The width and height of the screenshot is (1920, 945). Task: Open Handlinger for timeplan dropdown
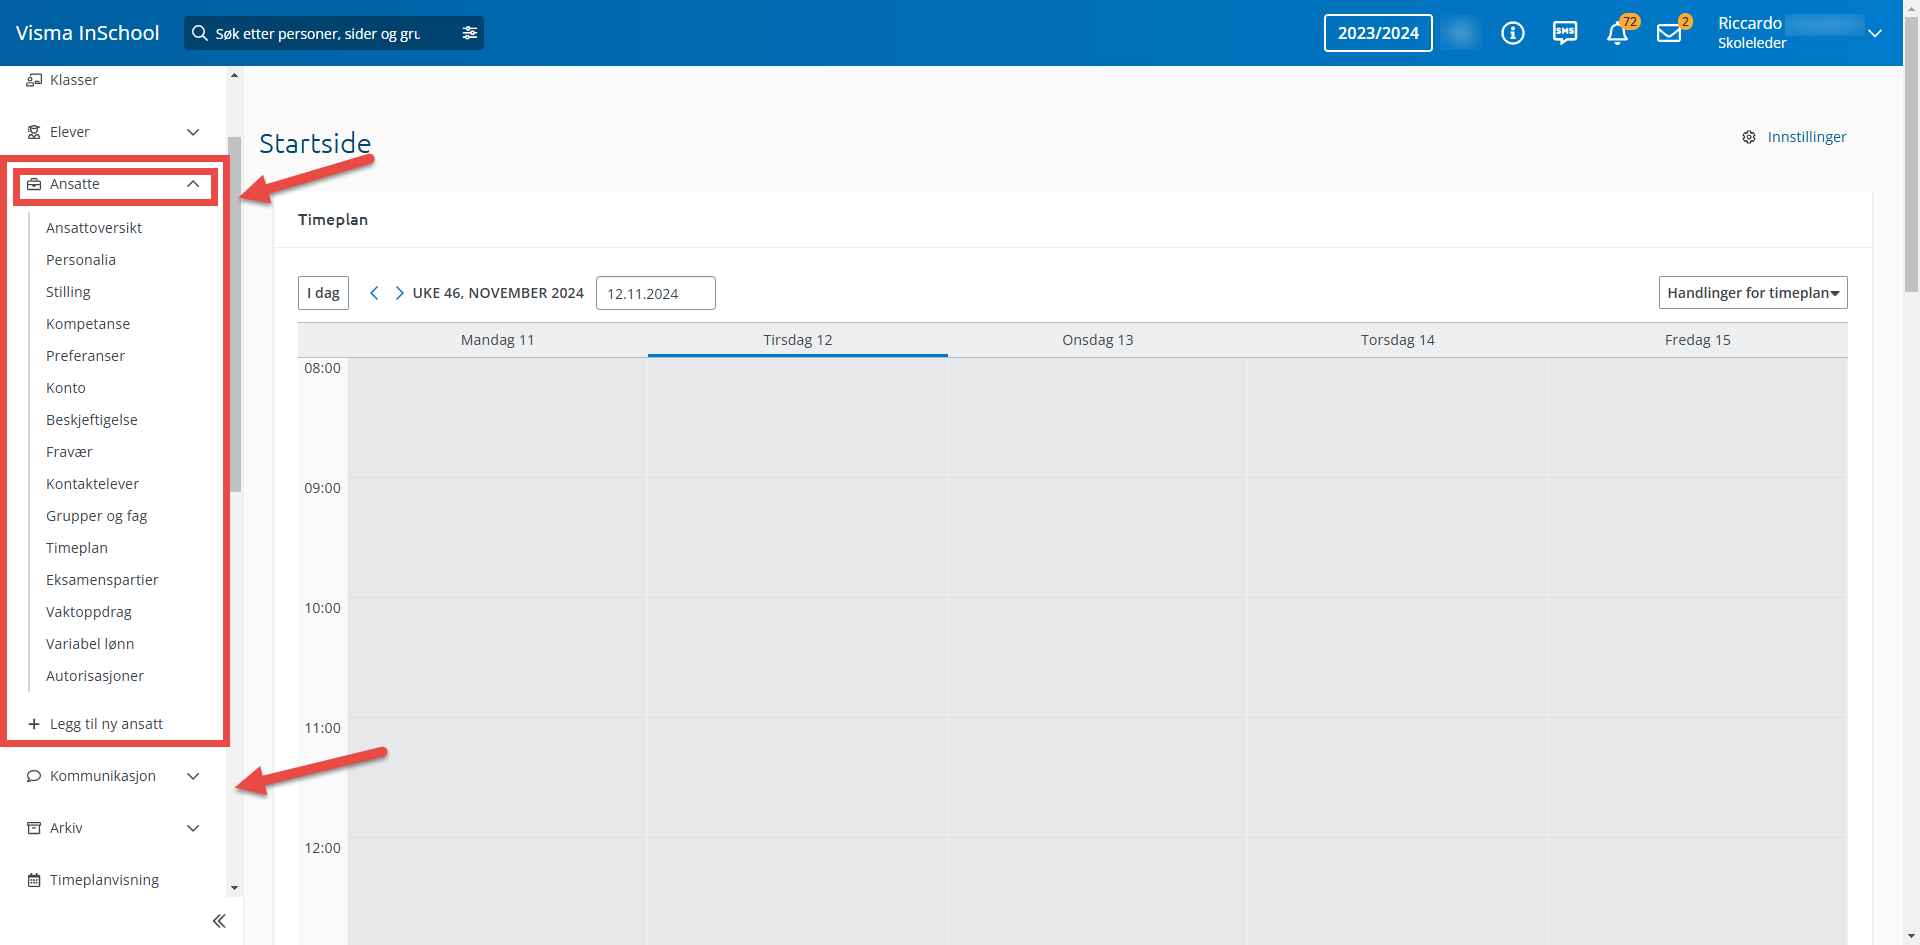1752,293
